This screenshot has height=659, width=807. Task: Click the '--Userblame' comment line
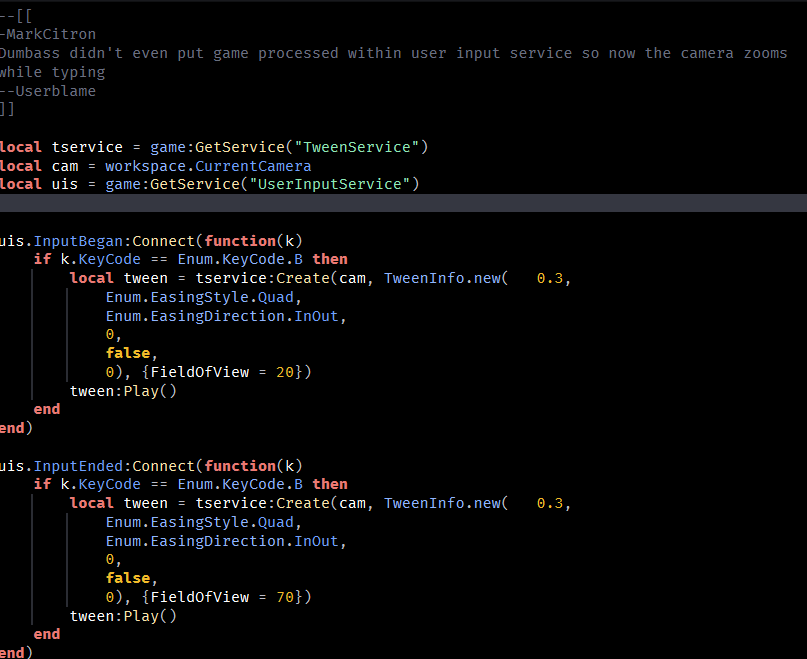click(48, 91)
